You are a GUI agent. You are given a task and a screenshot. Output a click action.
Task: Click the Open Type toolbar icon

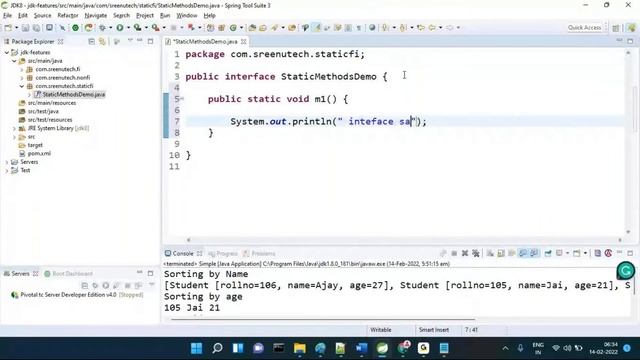252,28
